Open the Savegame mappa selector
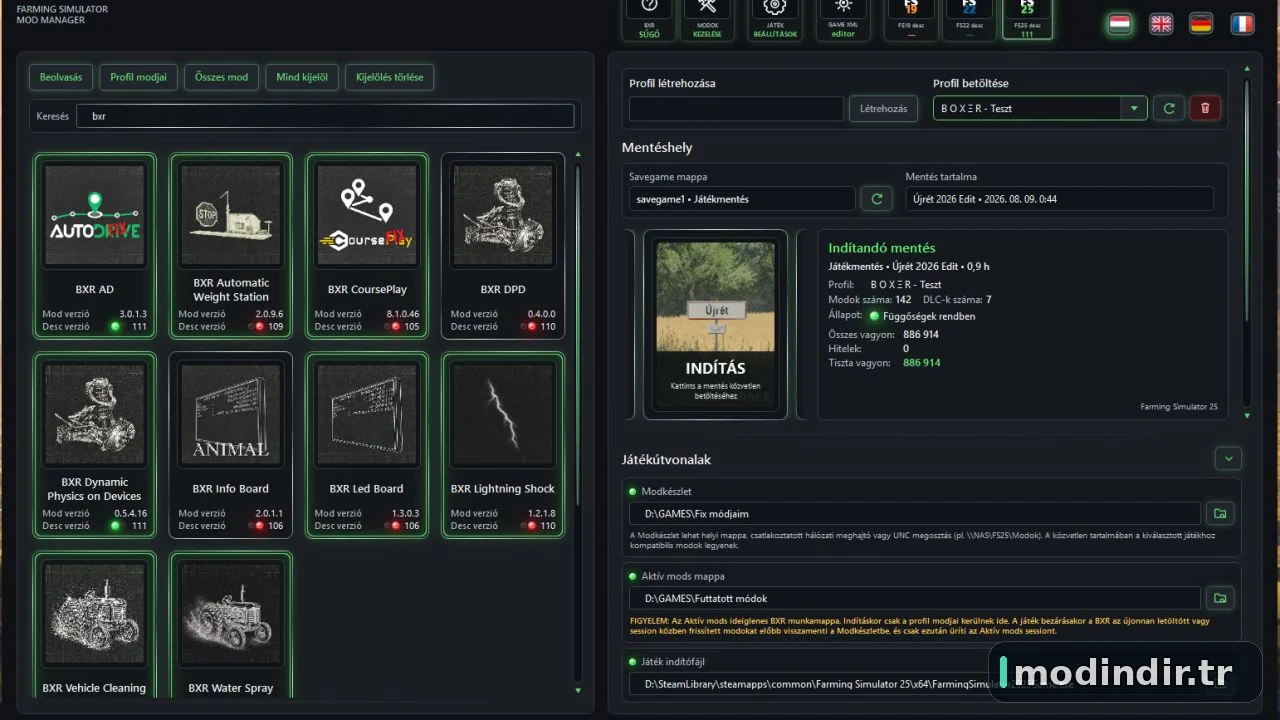The width and height of the screenshot is (1280, 720). click(742, 199)
